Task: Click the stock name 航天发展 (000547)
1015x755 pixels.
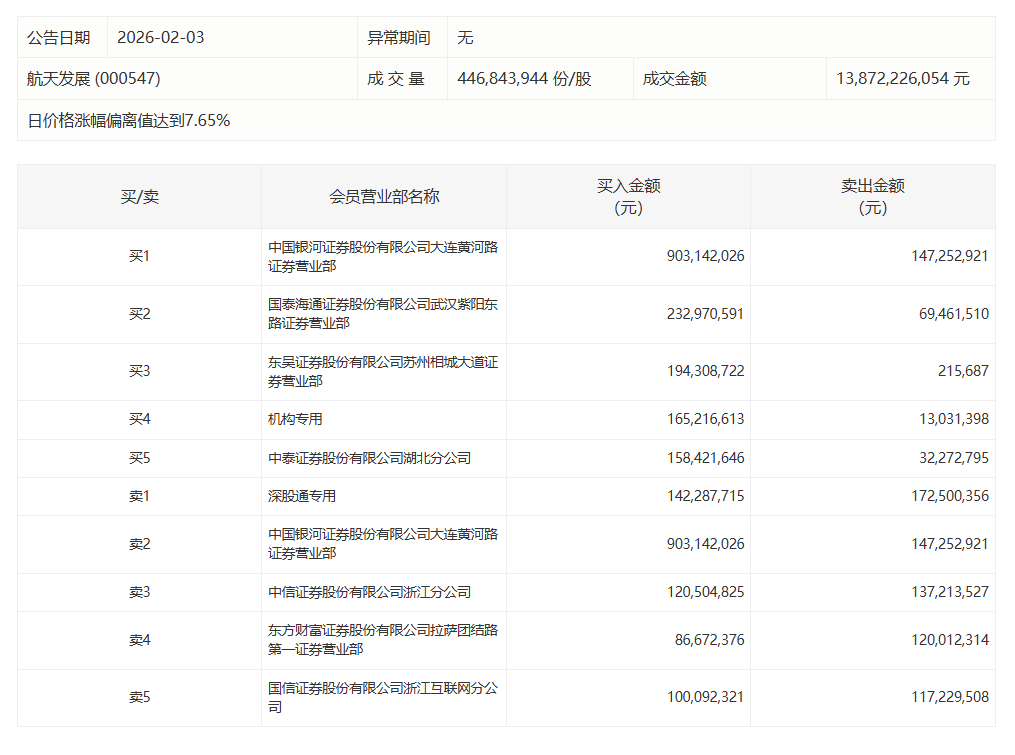Action: pyautogui.click(x=94, y=79)
